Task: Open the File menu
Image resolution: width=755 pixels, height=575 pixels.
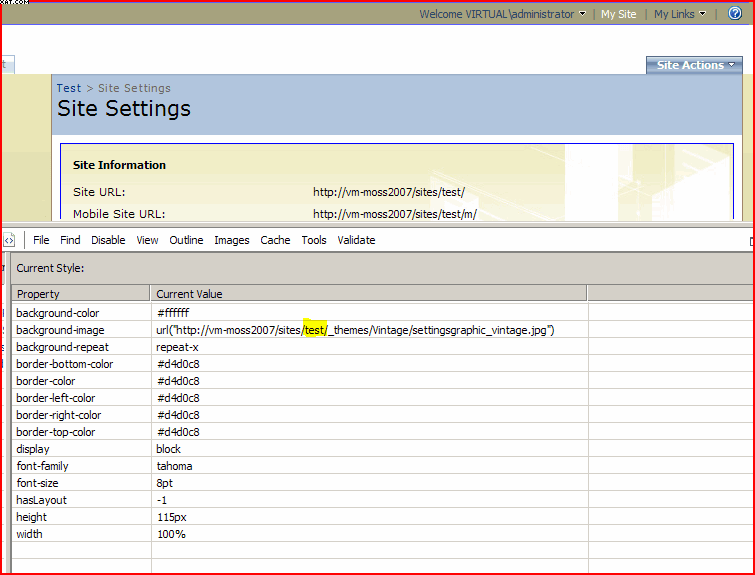Action: [x=41, y=240]
